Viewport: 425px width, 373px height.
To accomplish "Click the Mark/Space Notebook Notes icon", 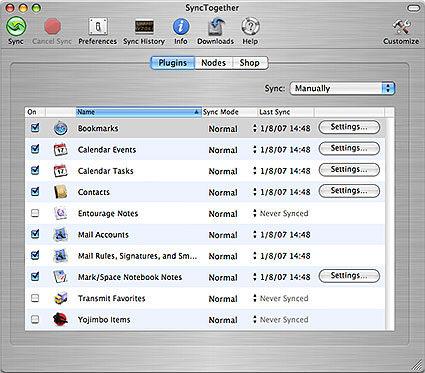I will pyautogui.click(x=61, y=277).
